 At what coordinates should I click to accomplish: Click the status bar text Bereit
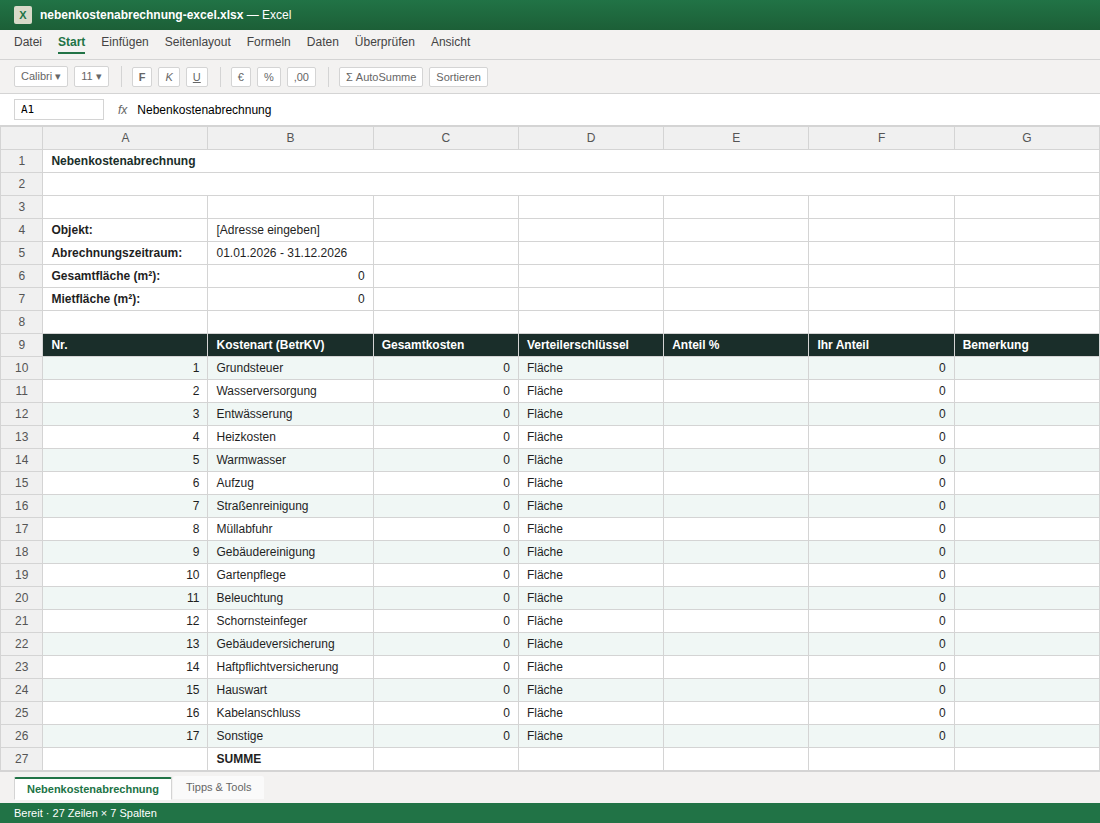pos(28,813)
